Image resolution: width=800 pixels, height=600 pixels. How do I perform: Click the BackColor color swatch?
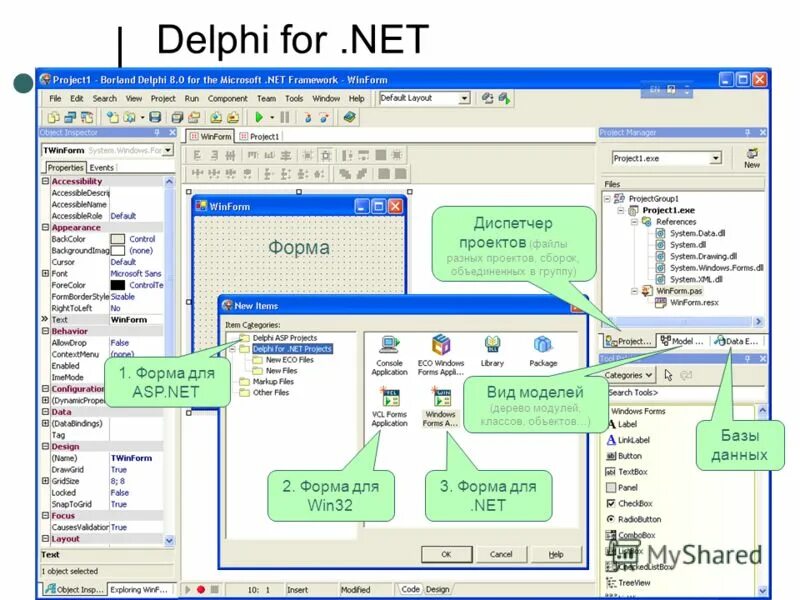tap(118, 239)
